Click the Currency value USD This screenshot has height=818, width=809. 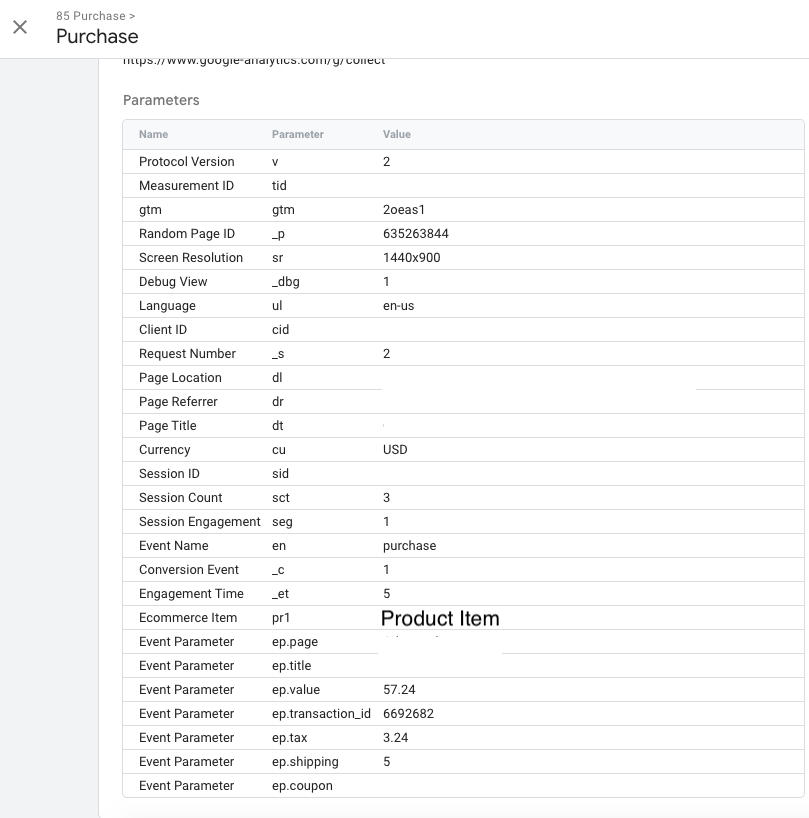[x=395, y=450]
